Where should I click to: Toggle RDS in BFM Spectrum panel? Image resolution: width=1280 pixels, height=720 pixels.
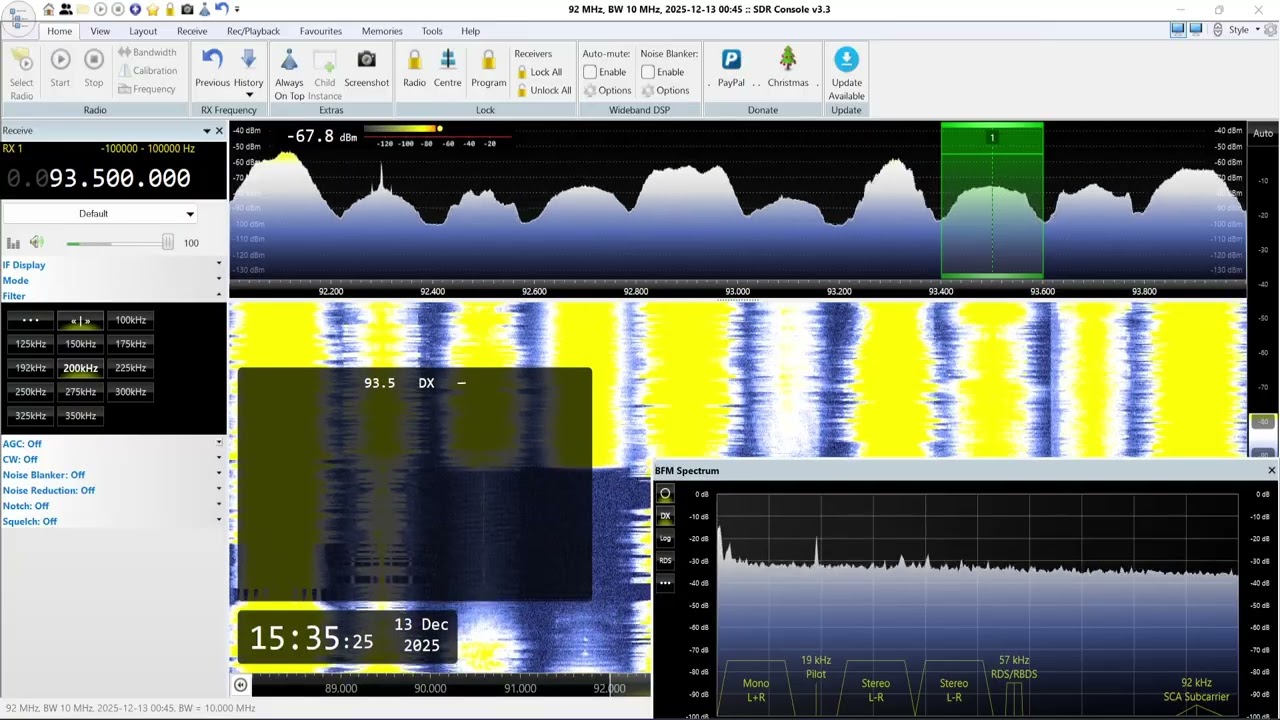coord(665,560)
